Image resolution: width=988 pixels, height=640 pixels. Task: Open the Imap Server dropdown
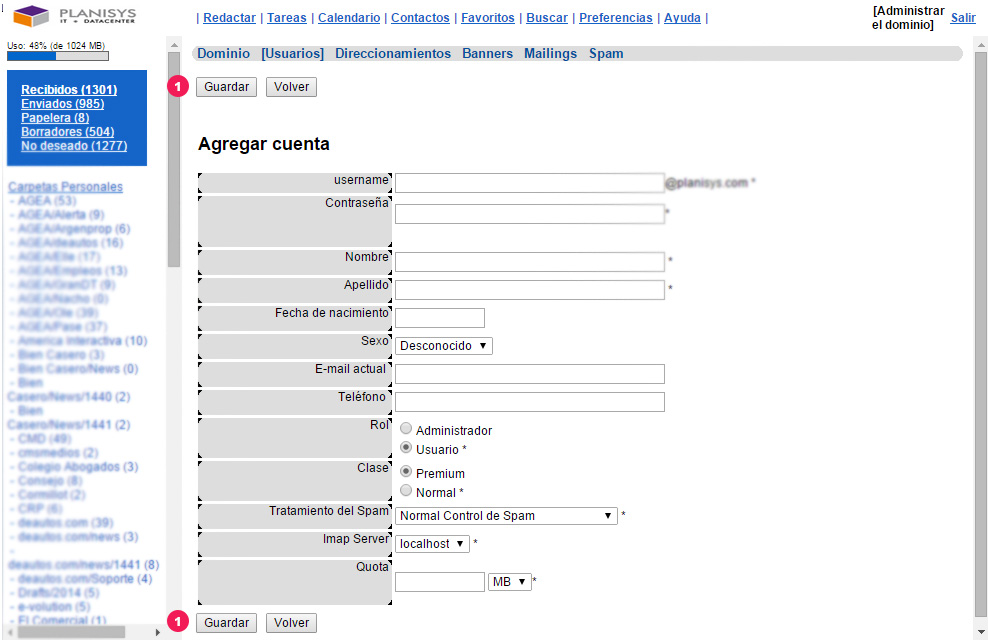[432, 544]
